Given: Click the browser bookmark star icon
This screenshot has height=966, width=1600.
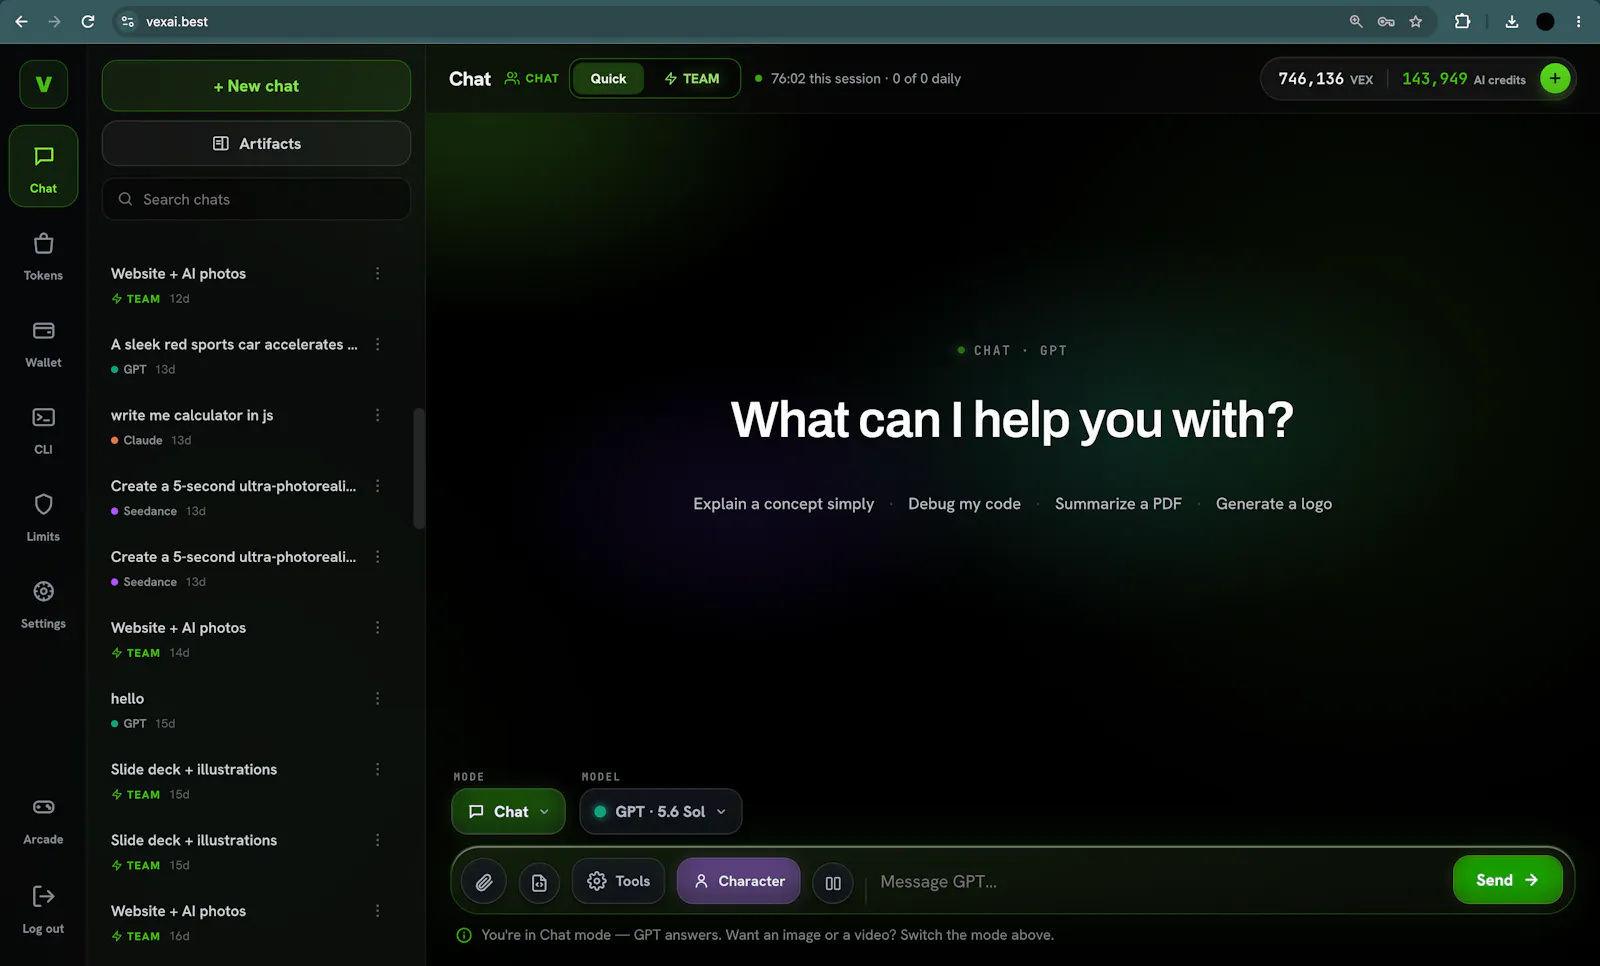Looking at the screenshot, I should click(1415, 21).
